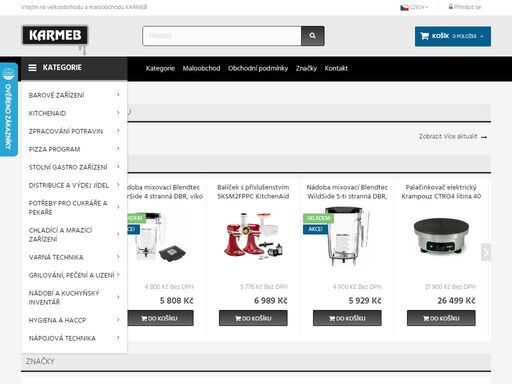This screenshot has height=384, width=512.
Task: Open Obchodní podmínky in the navigation bar
Action: coord(258,69)
